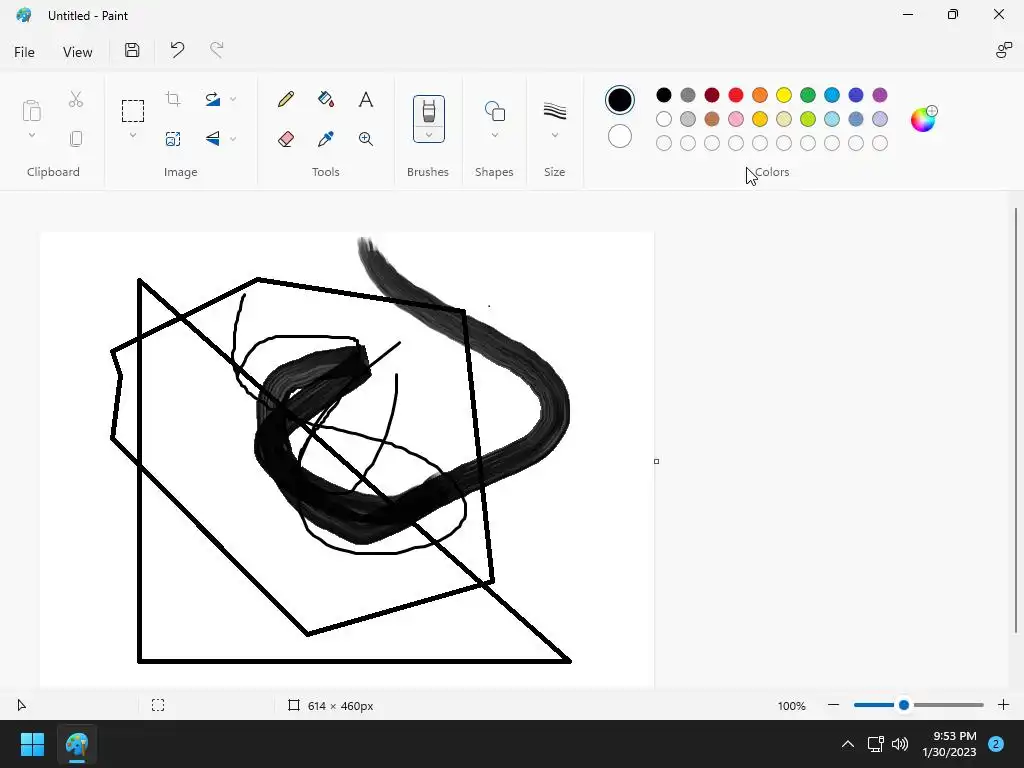This screenshot has width=1024, height=768.
Task: Click the line Size icon
Action: click(x=554, y=111)
